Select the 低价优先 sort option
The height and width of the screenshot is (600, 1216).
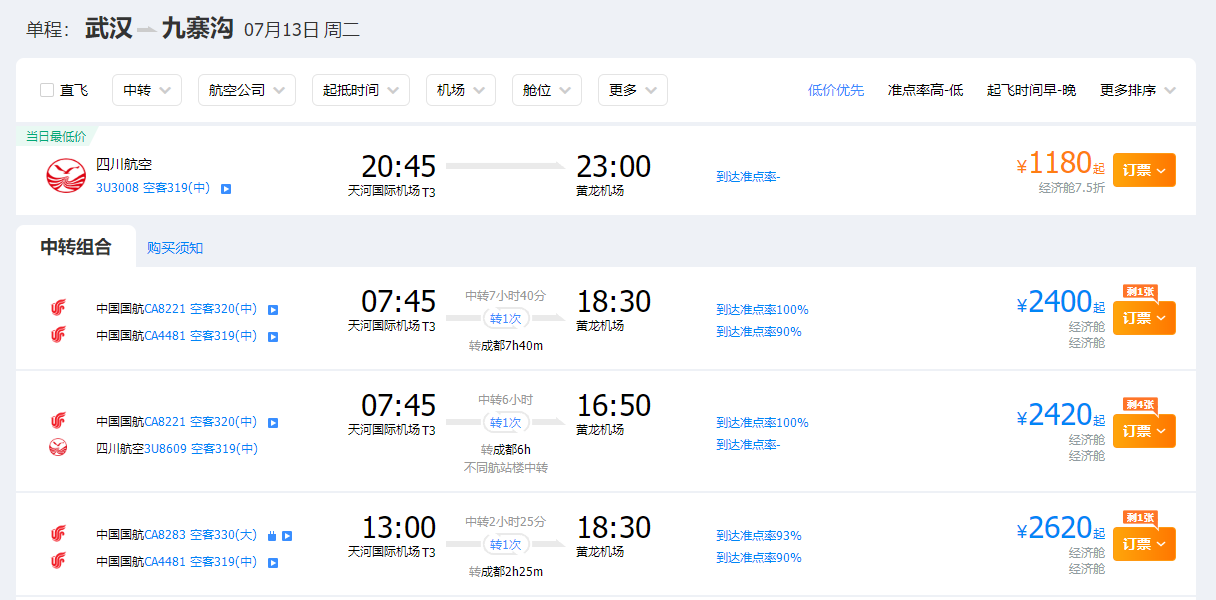[x=836, y=90]
